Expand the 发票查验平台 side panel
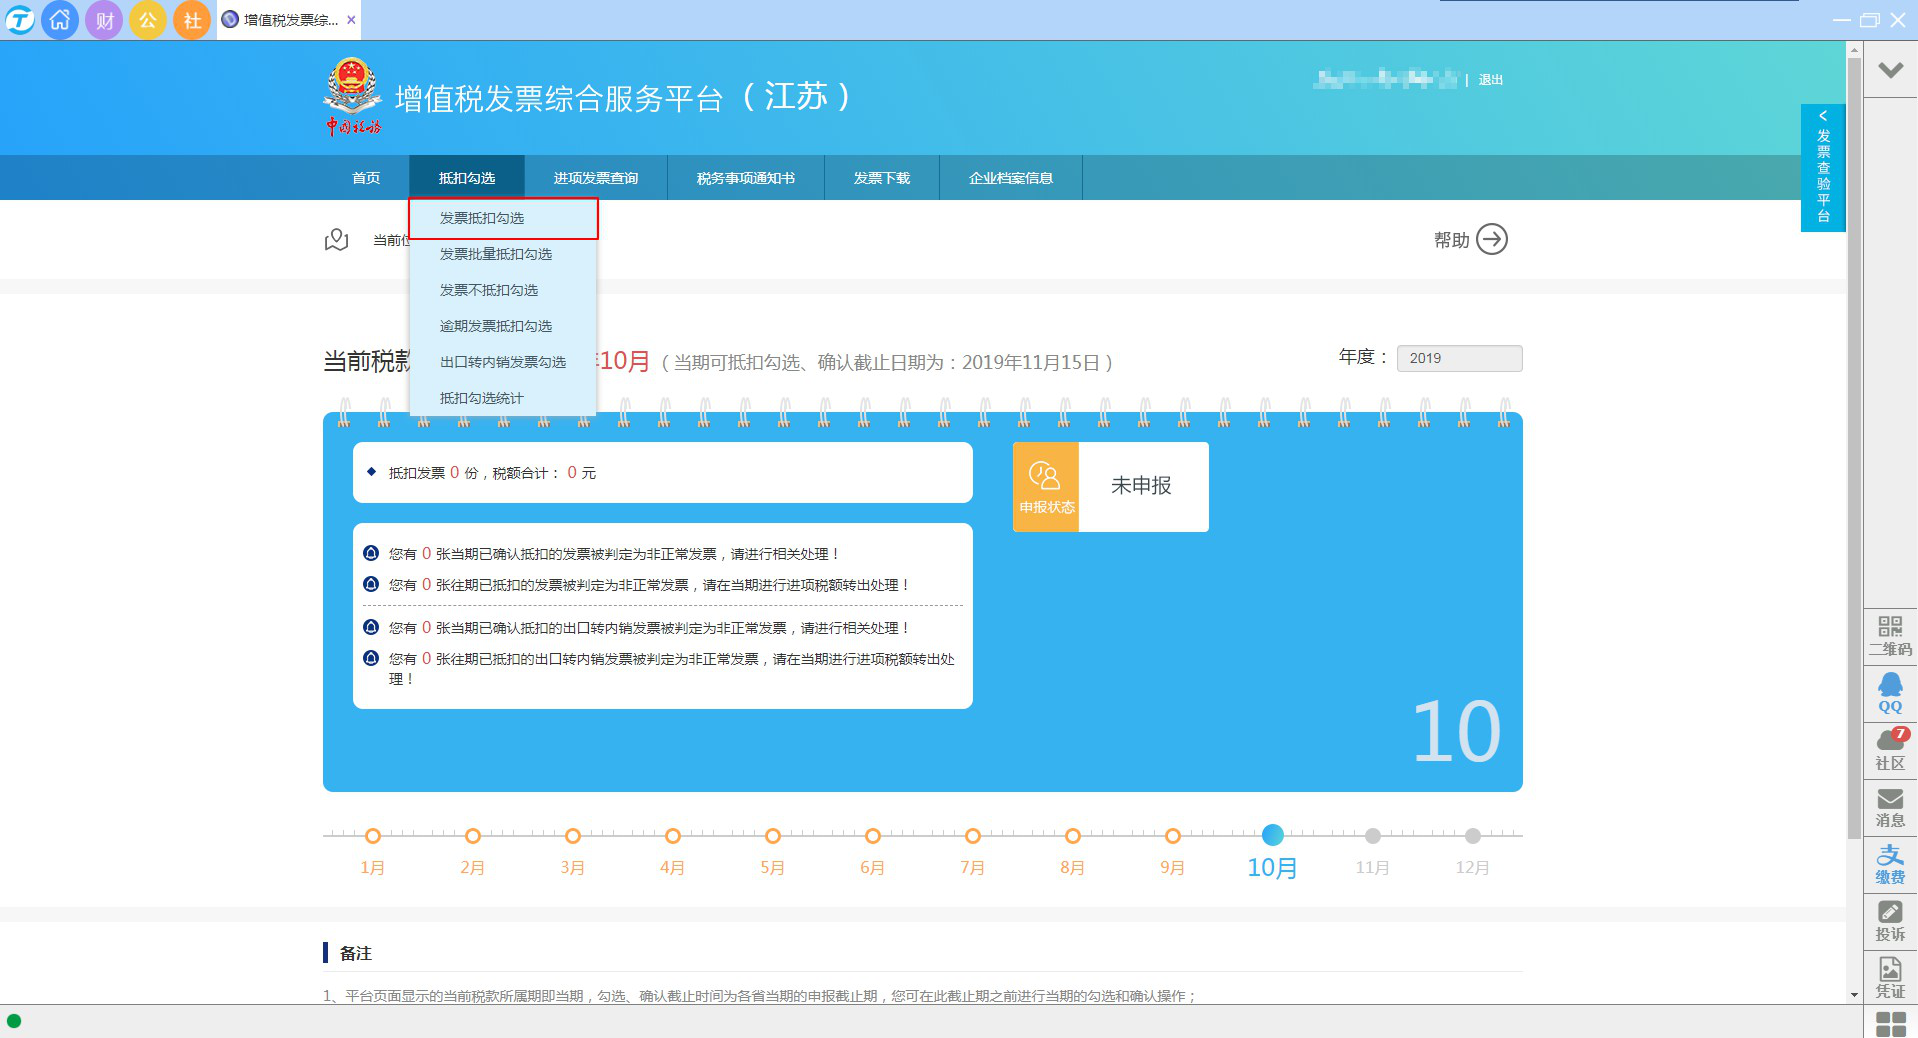 [1823, 168]
